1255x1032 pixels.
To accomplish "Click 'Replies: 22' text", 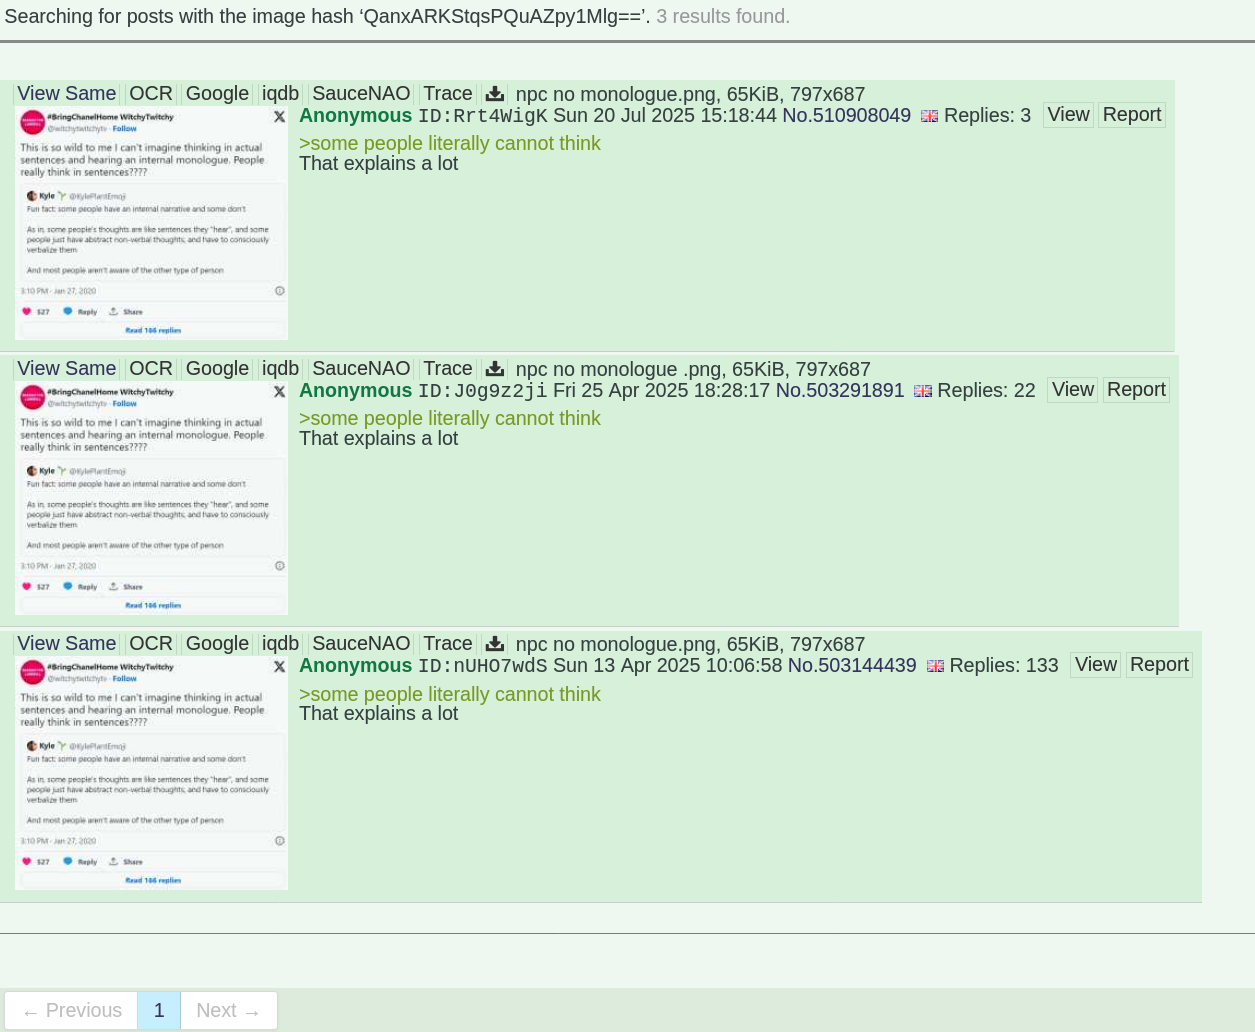I will point(986,391).
